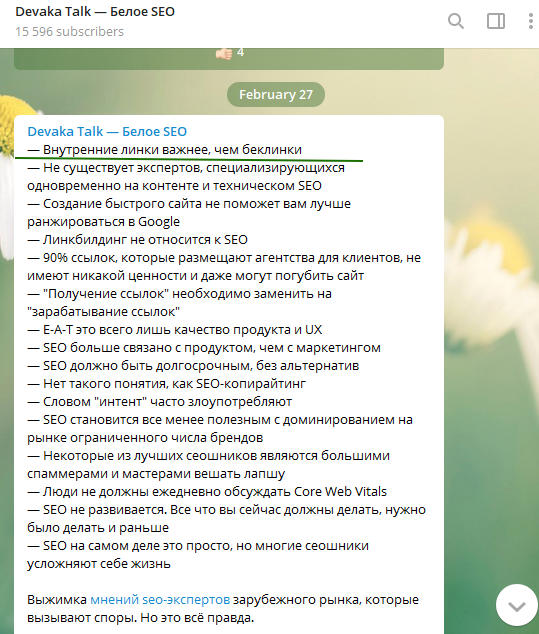
Task: Click 'SEO на самом деле это просто' line
Action: coord(198,546)
